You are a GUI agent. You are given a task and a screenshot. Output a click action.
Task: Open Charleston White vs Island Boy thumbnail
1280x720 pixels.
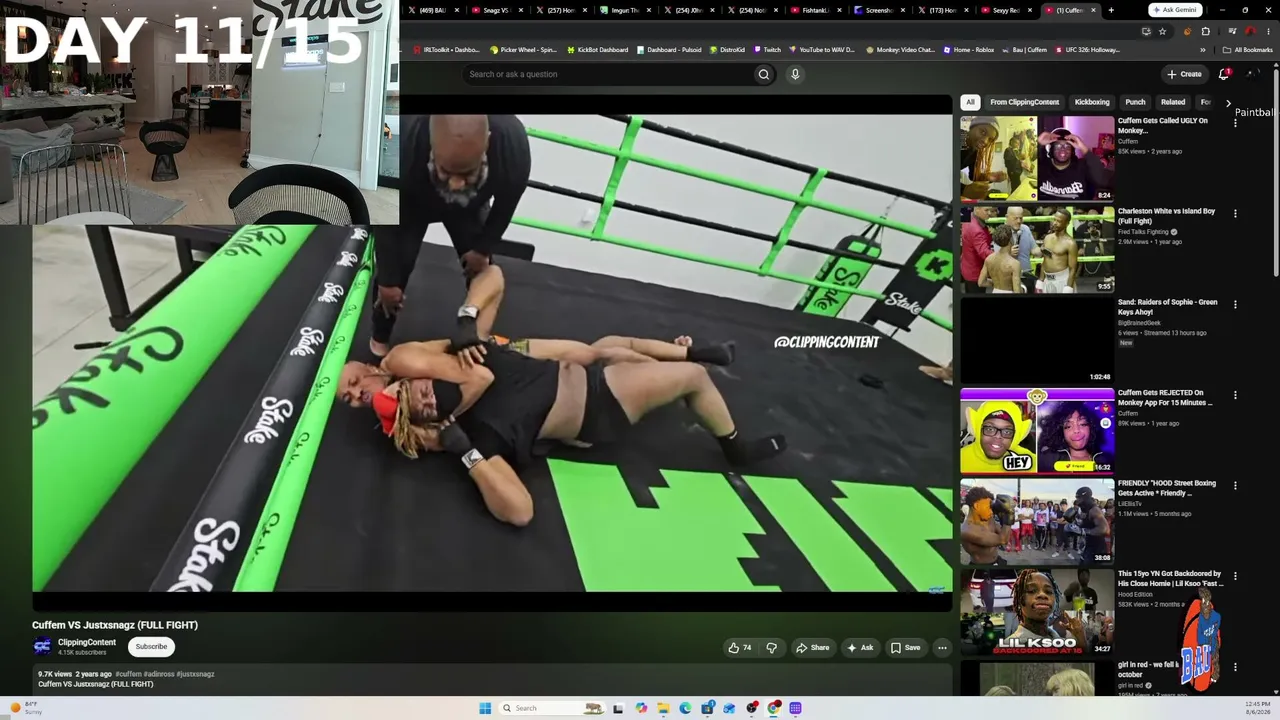[x=1037, y=249]
